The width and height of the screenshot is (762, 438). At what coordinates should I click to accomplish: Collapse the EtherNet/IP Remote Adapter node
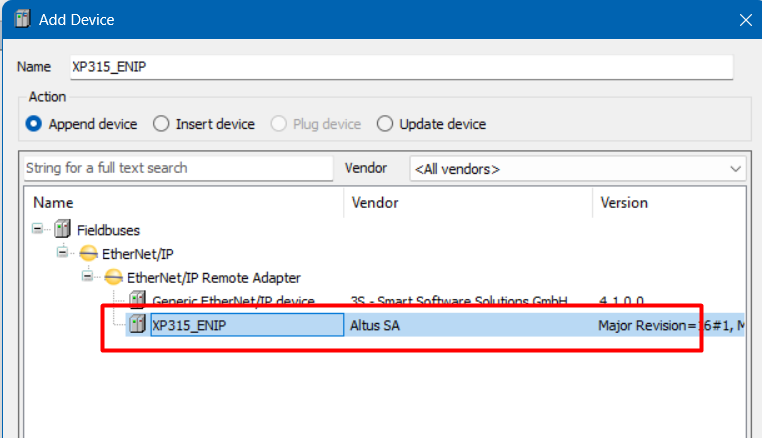click(87, 277)
